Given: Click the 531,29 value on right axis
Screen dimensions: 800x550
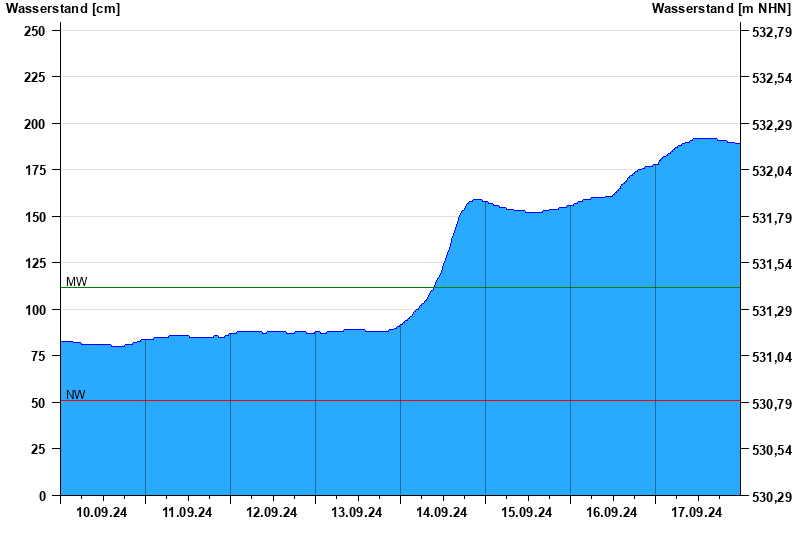Looking at the screenshot, I should point(772,311).
